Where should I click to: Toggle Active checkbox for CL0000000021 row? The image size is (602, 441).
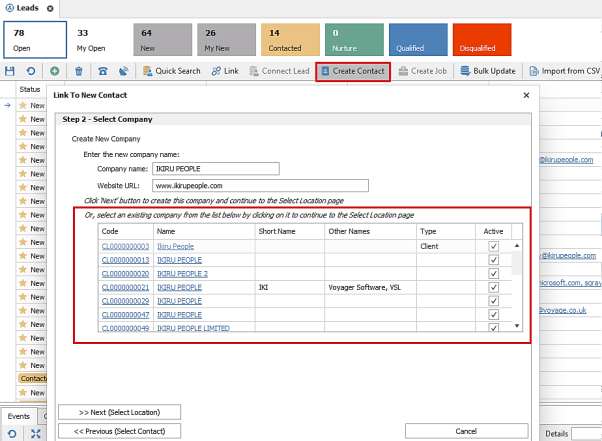coord(493,287)
